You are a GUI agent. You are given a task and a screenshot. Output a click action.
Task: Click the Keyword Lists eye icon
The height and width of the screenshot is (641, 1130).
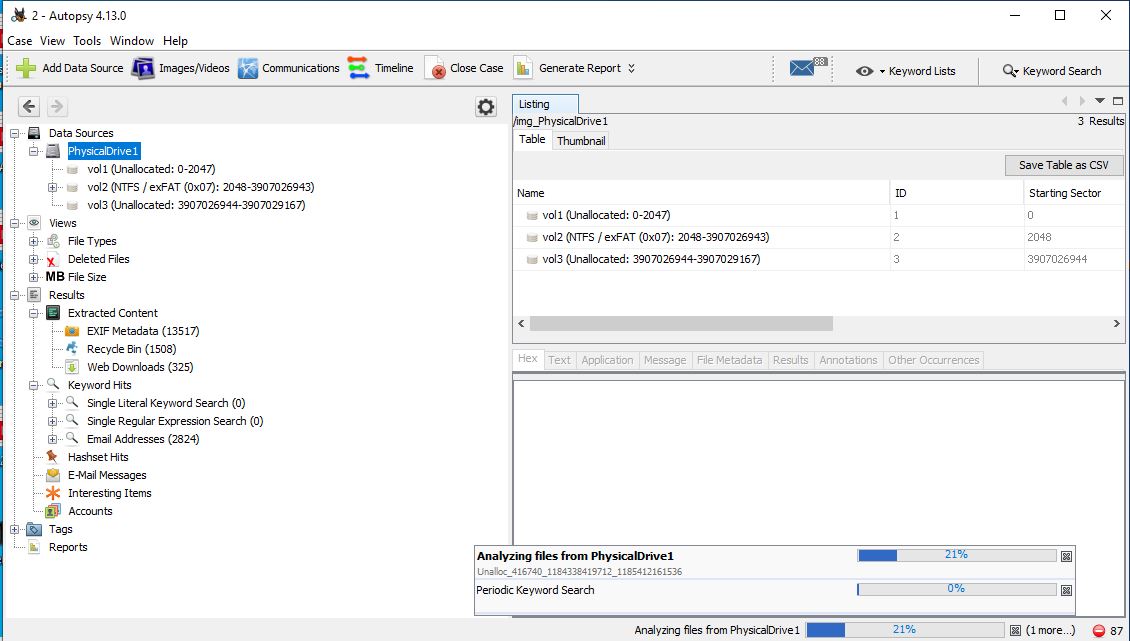[x=864, y=71]
